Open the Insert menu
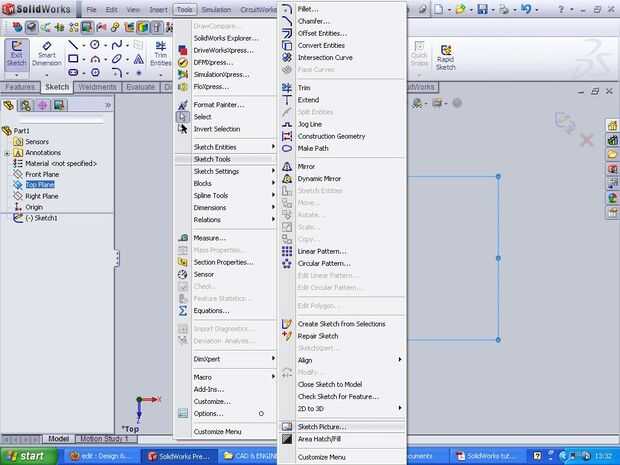620x465 pixels. [158, 9]
